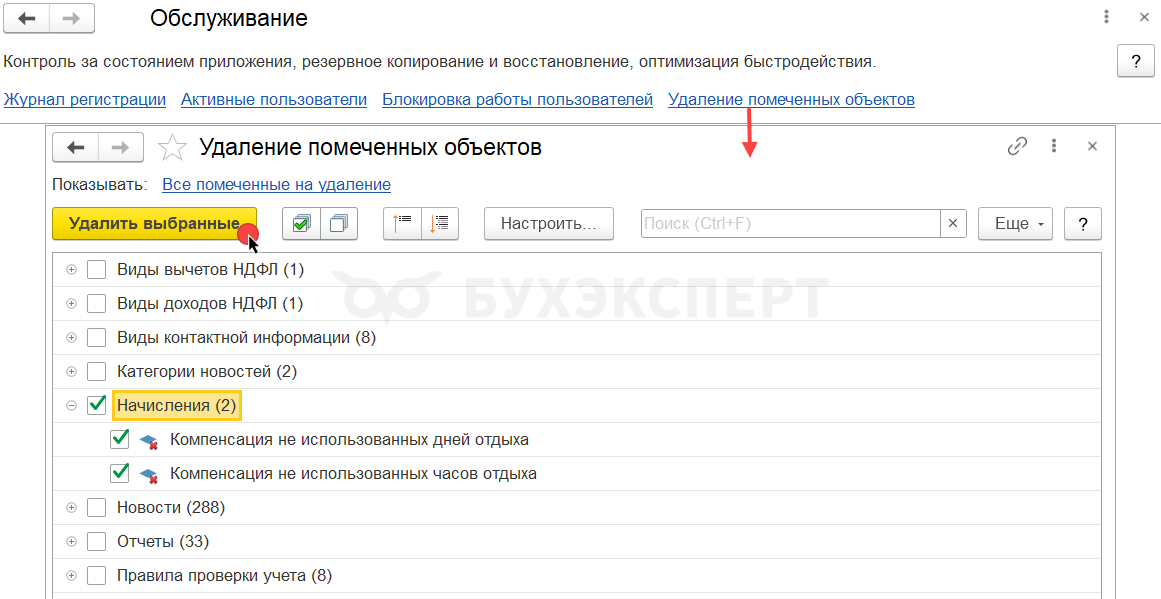Select Компенсация не использованных часов отдыха text

tap(353, 473)
